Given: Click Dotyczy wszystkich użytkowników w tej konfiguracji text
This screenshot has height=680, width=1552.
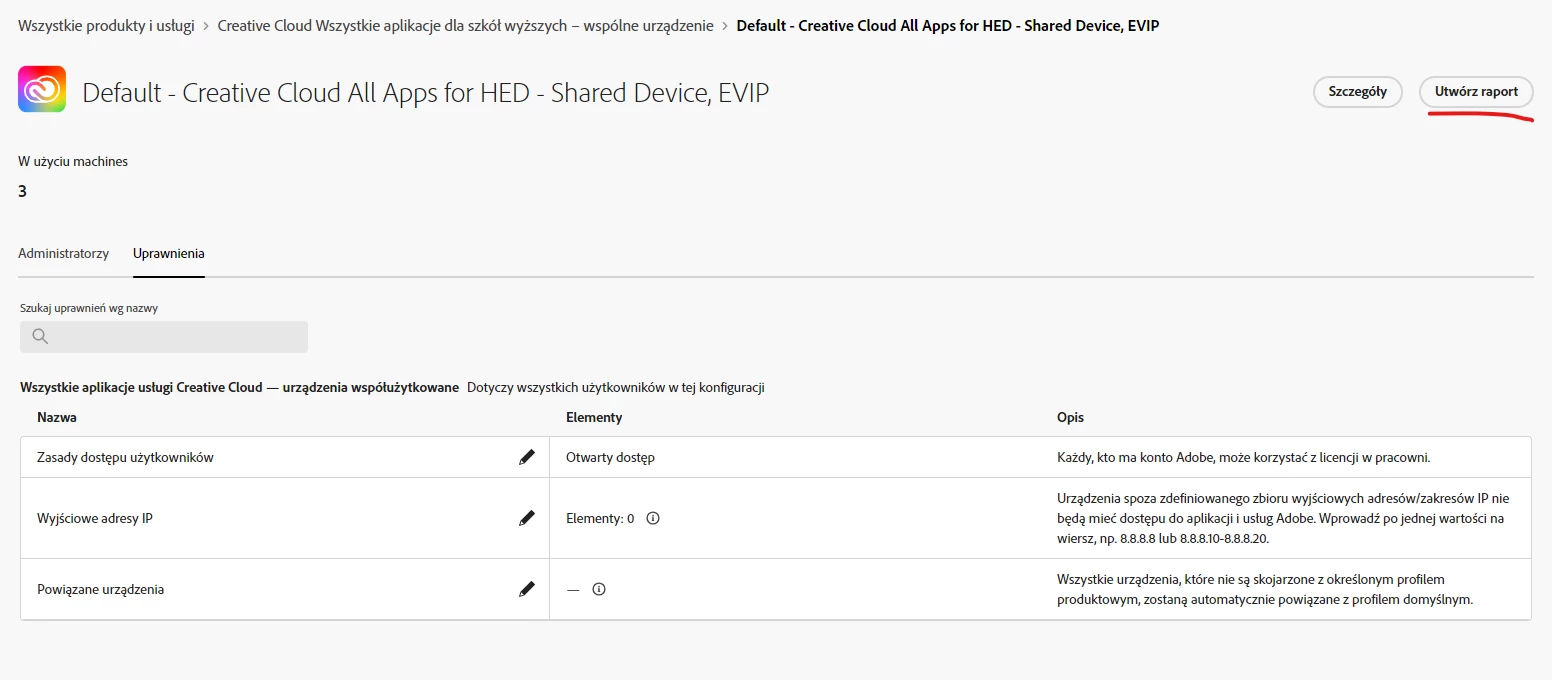Looking at the screenshot, I should (616, 387).
